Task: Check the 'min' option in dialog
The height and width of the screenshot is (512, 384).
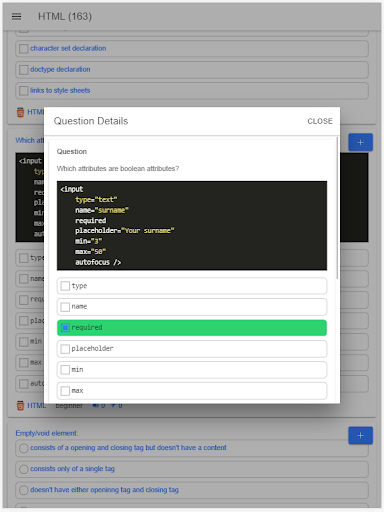Action: pos(65,370)
